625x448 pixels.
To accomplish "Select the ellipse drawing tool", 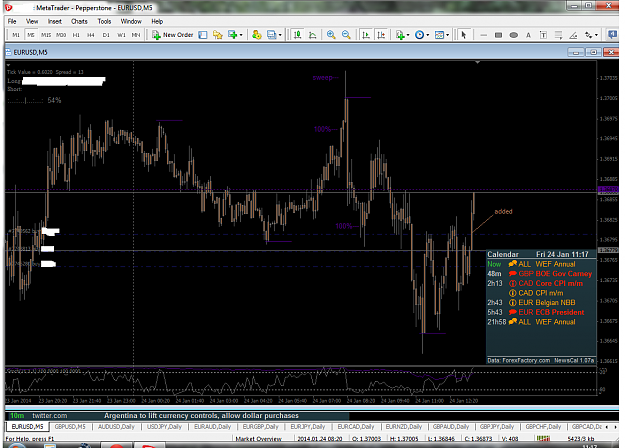I will click(513, 35).
